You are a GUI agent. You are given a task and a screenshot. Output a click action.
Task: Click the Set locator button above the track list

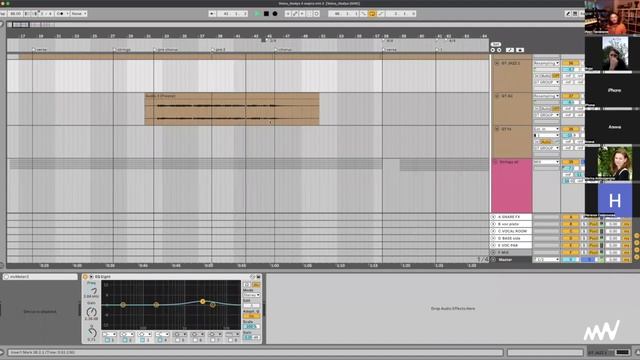coord(496,44)
